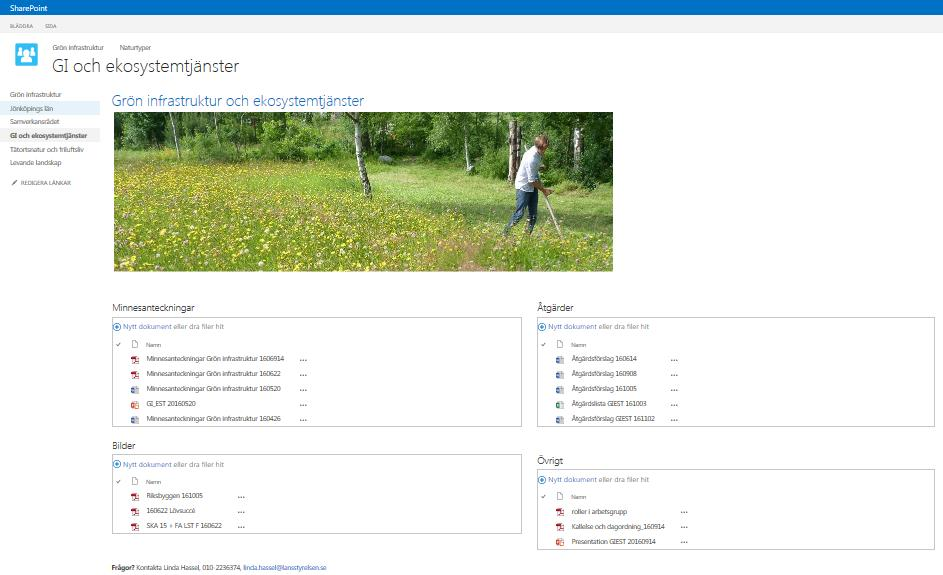Click the Redigera länkar link in the sidebar
The image size is (943, 575).
click(x=46, y=183)
